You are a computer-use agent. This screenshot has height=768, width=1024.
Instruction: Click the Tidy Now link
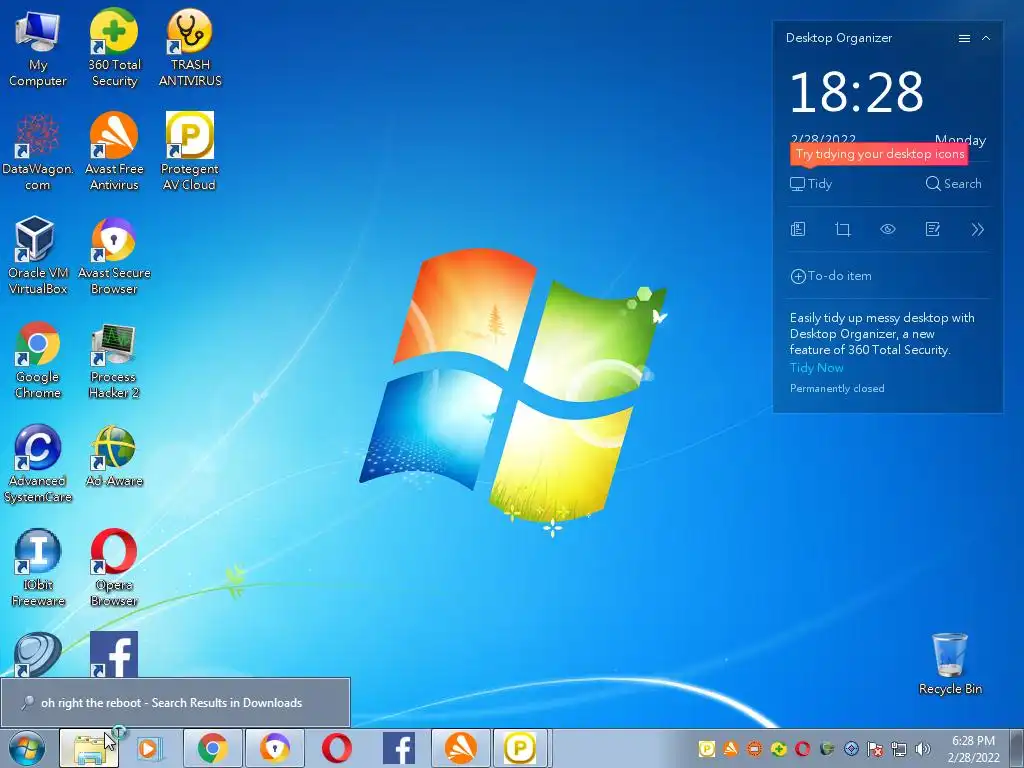(x=816, y=368)
